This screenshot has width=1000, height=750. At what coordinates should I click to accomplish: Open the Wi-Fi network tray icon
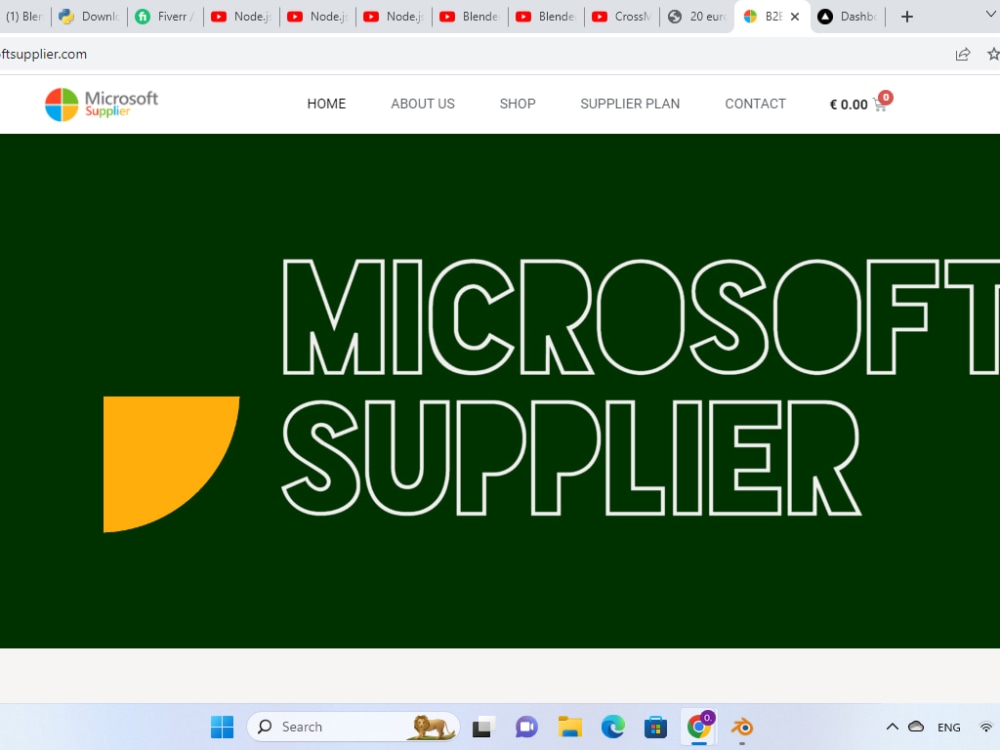tap(986, 726)
